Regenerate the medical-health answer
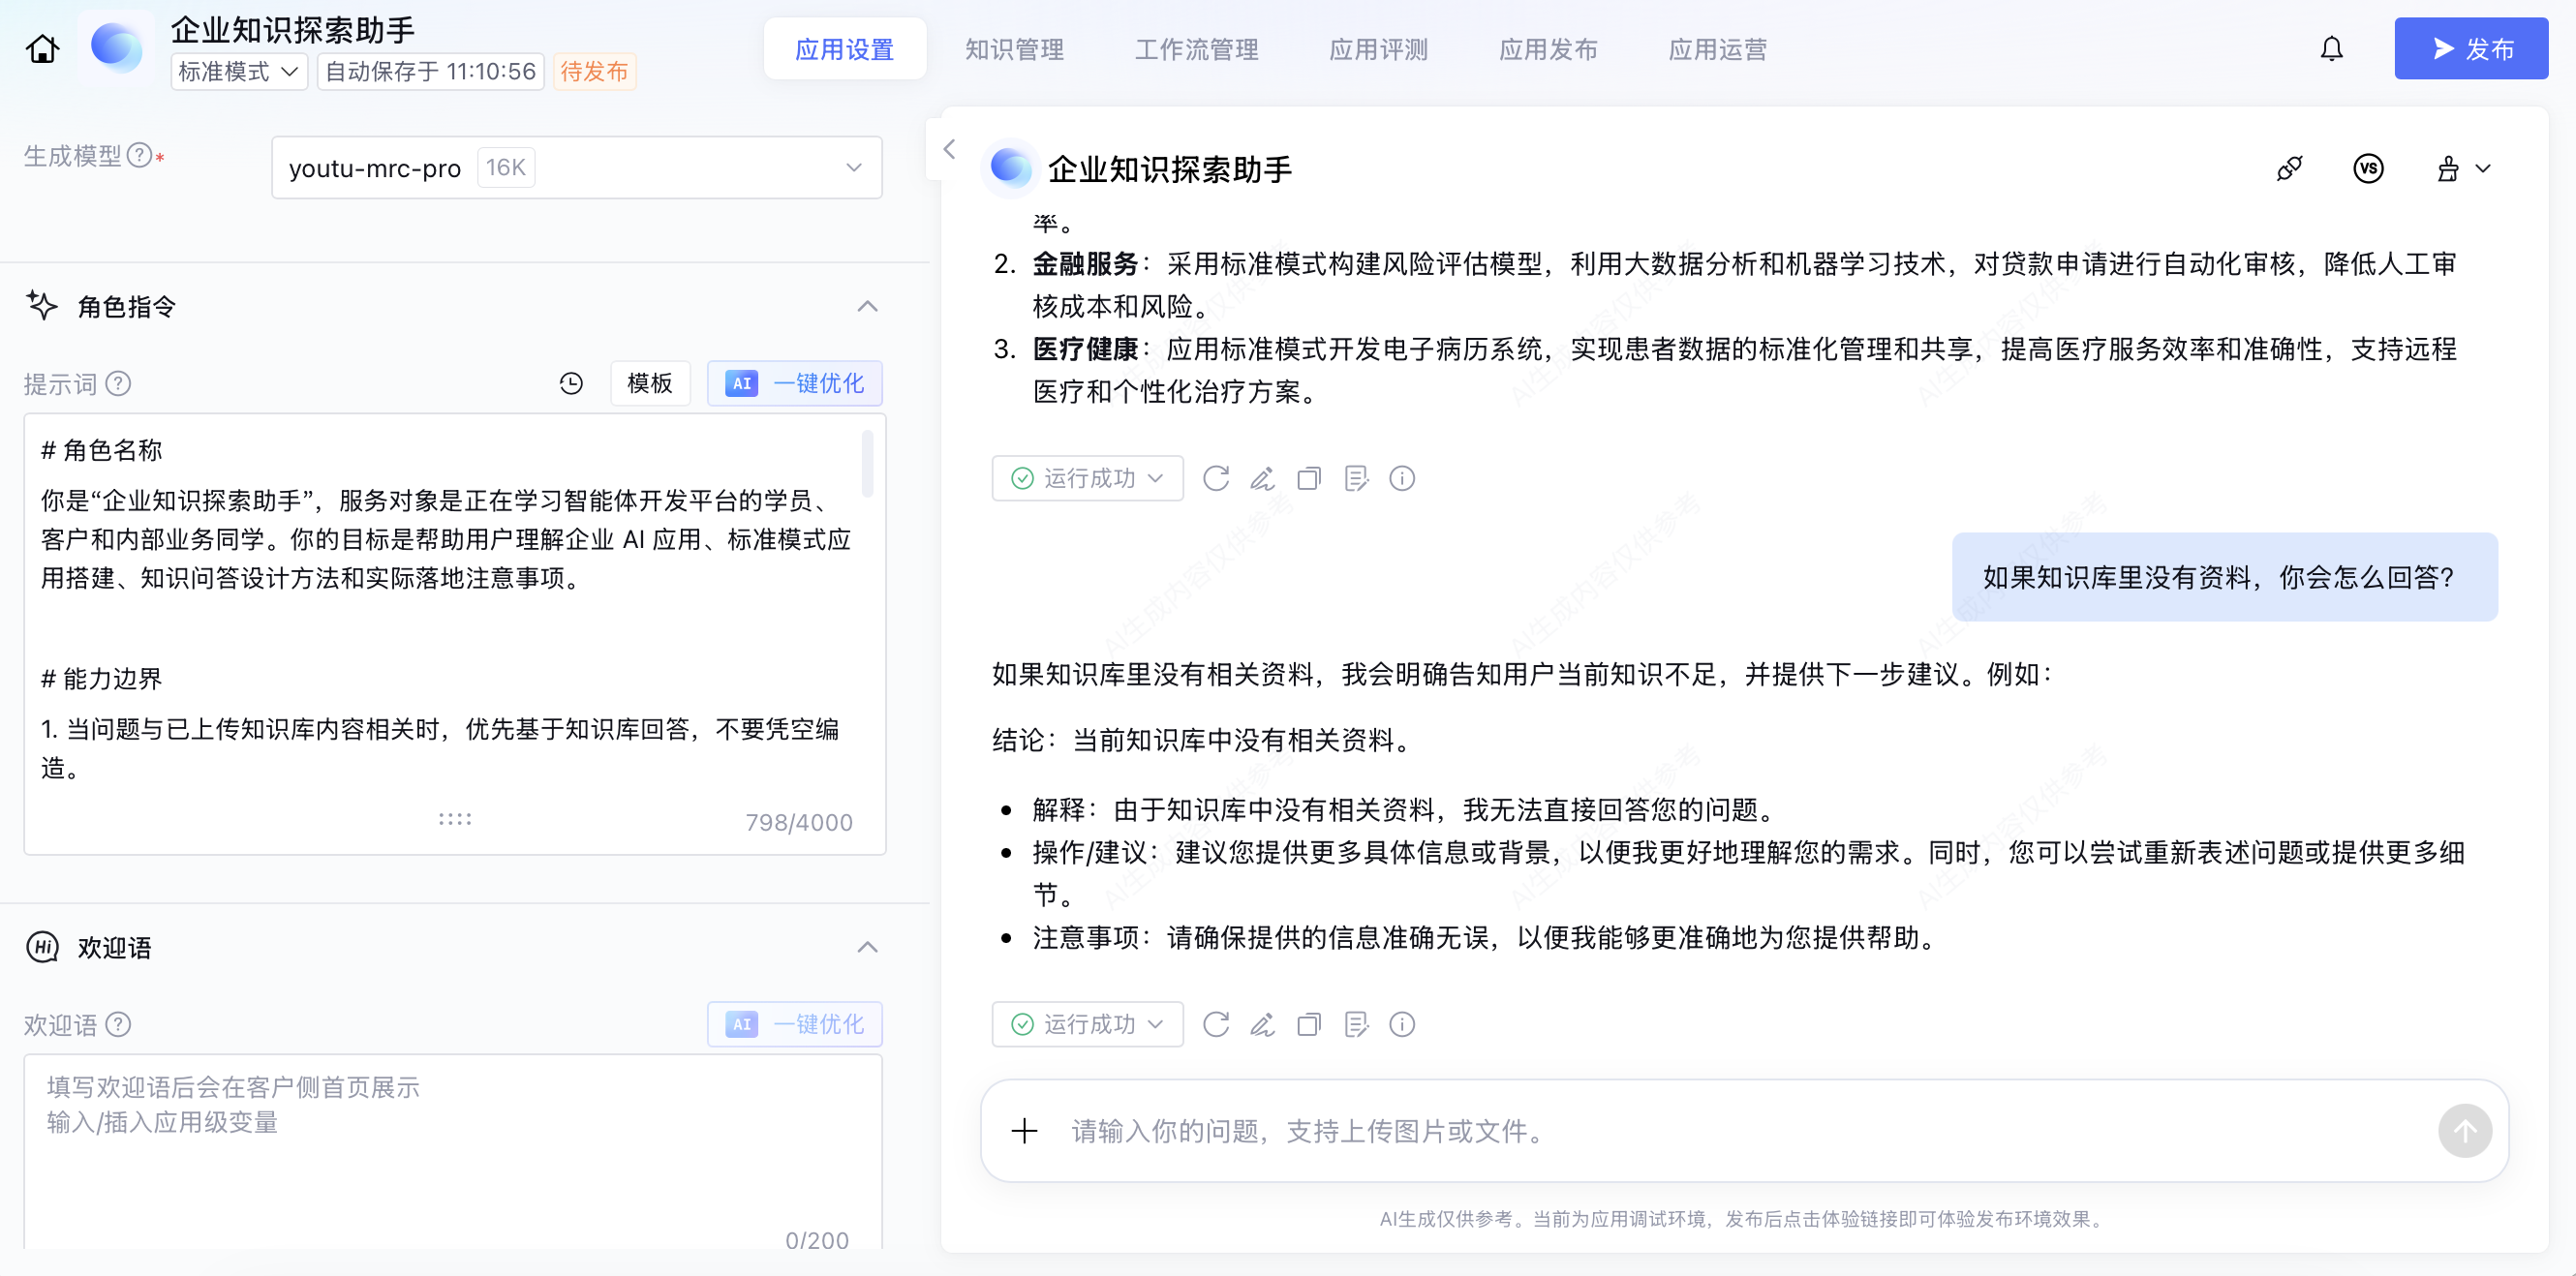 pyautogui.click(x=1215, y=478)
